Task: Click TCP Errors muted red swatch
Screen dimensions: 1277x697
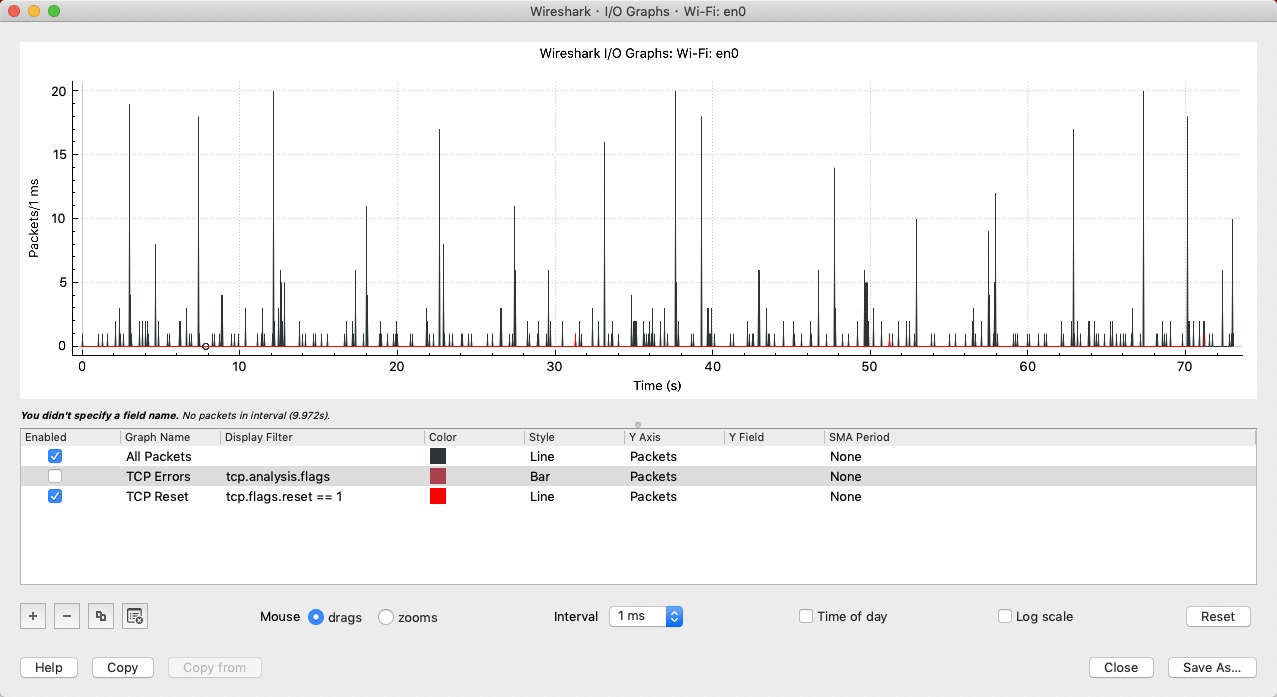Action: pyautogui.click(x=438, y=476)
